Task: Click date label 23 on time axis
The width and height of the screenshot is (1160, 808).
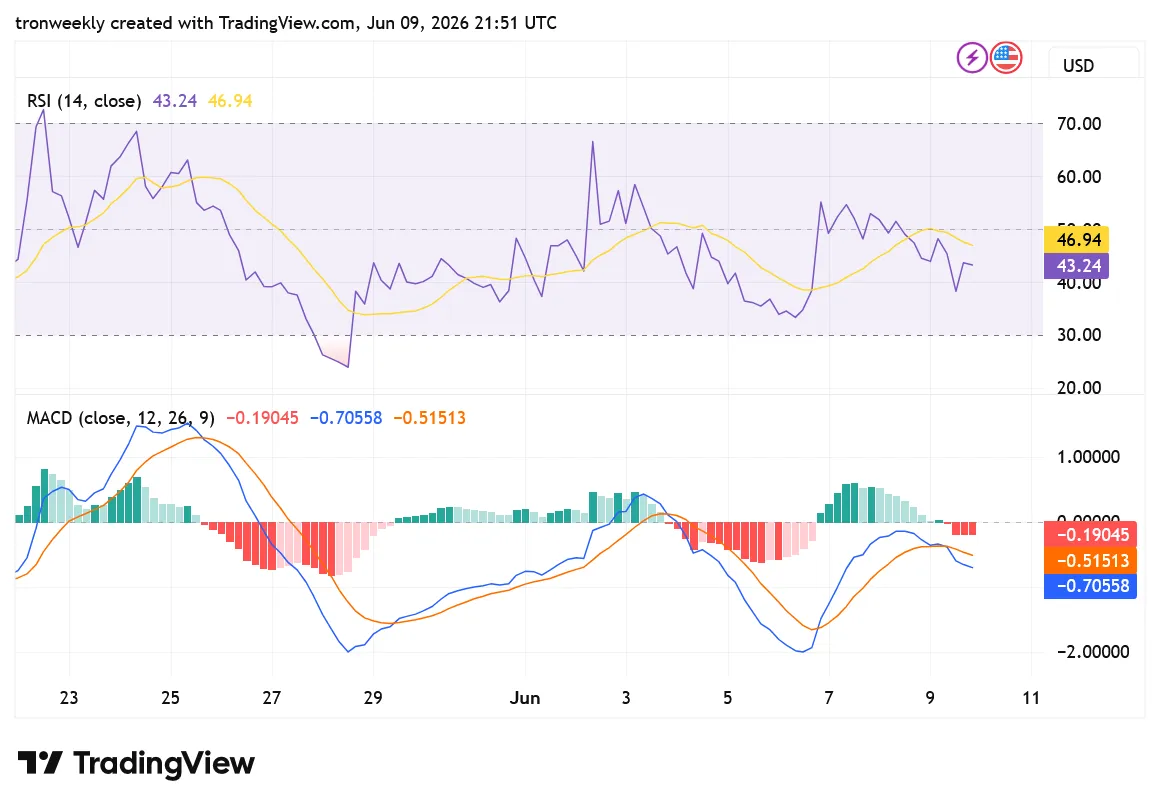Action: [69, 698]
